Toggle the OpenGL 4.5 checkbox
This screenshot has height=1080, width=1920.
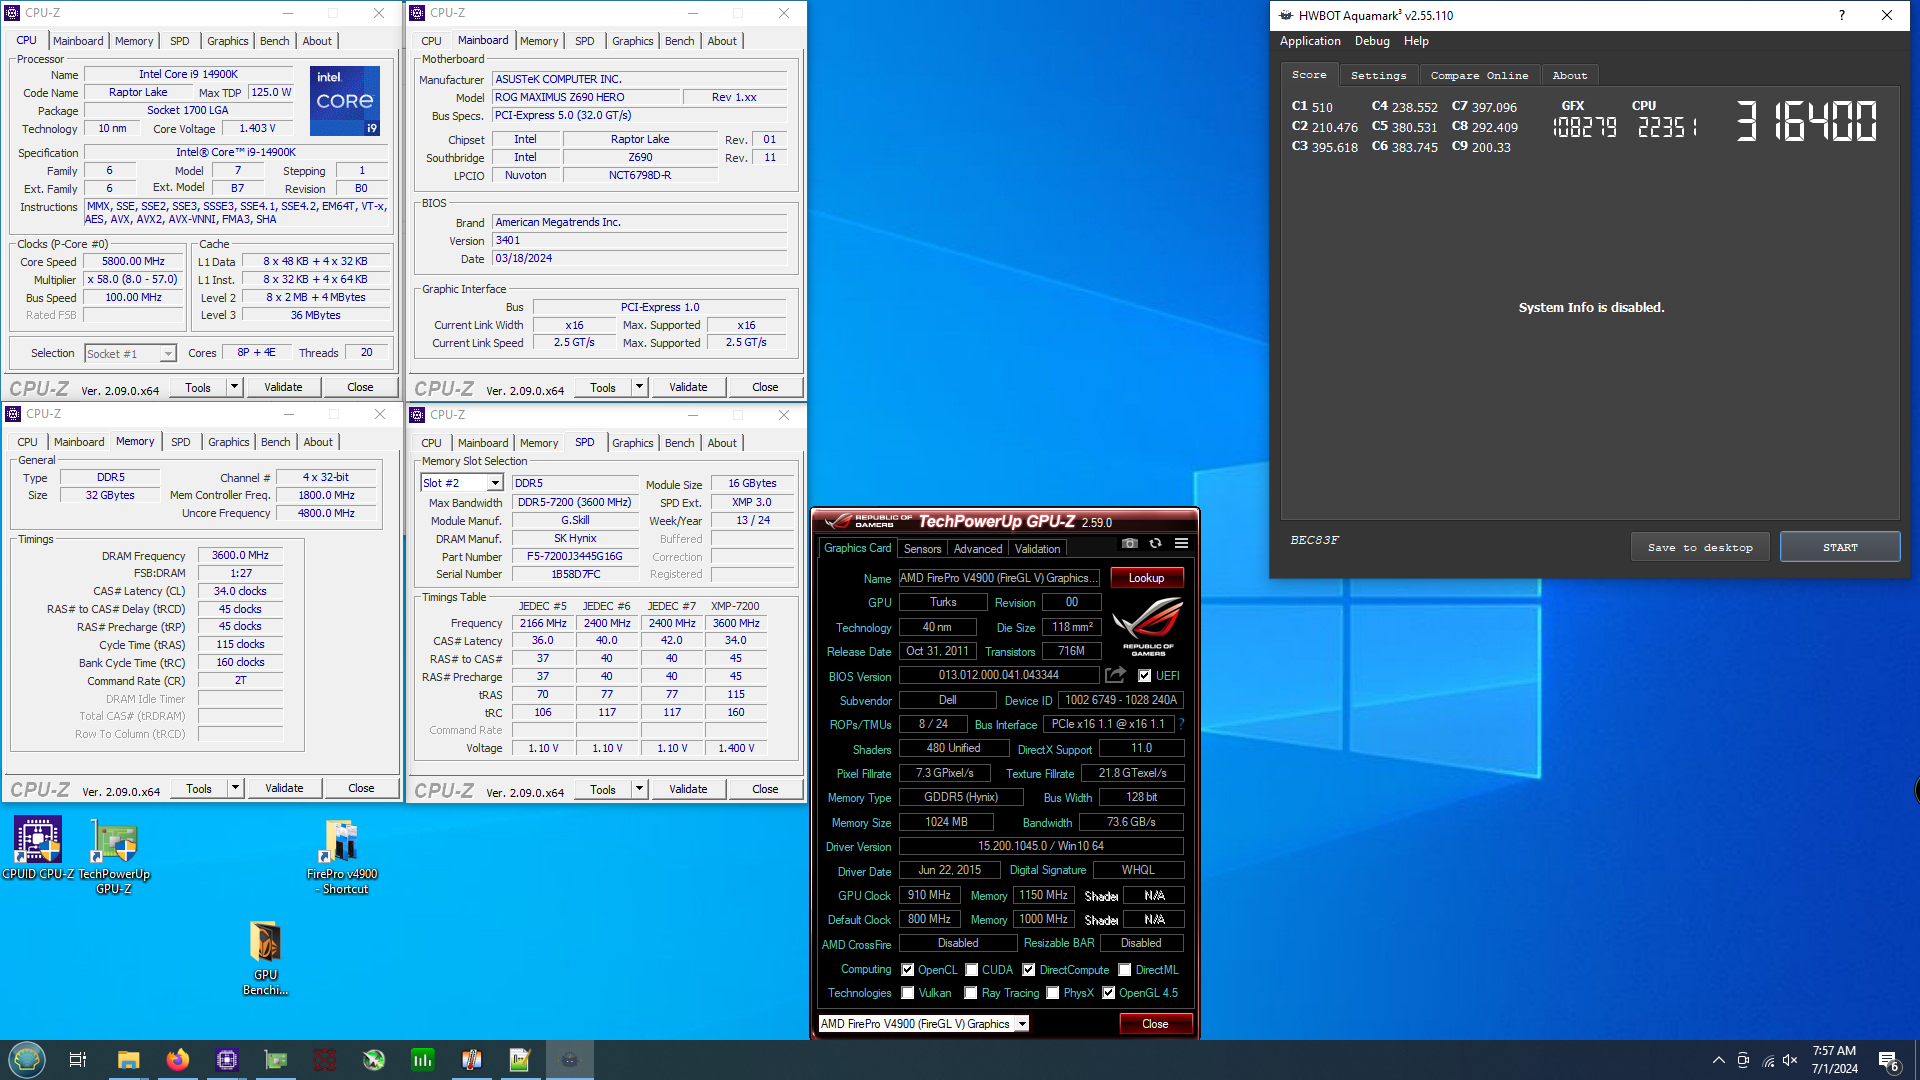tap(1108, 993)
